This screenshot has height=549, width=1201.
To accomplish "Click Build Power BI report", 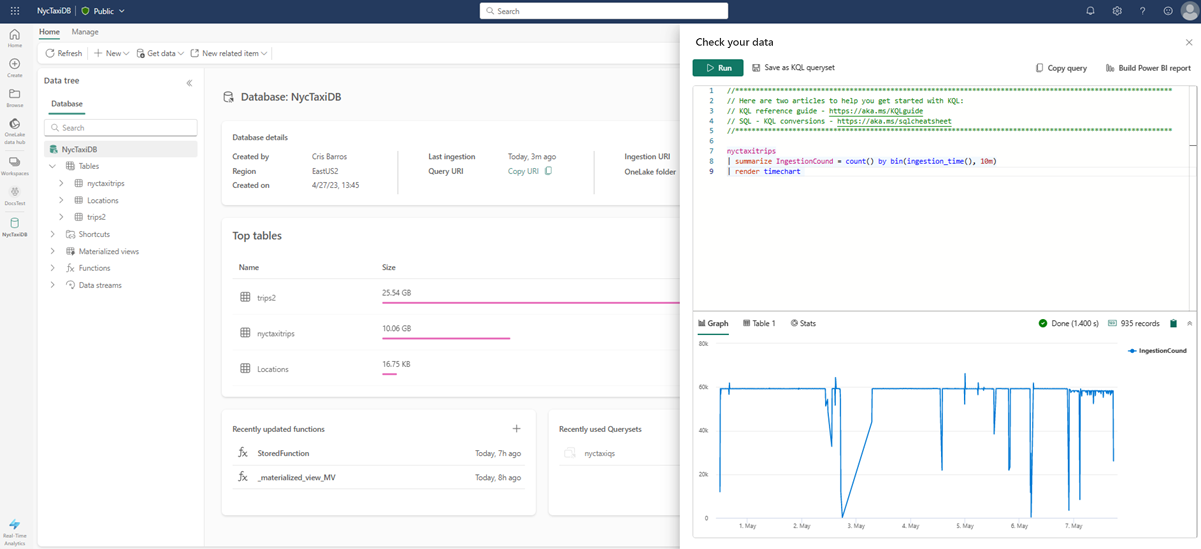I will (x=1148, y=68).
